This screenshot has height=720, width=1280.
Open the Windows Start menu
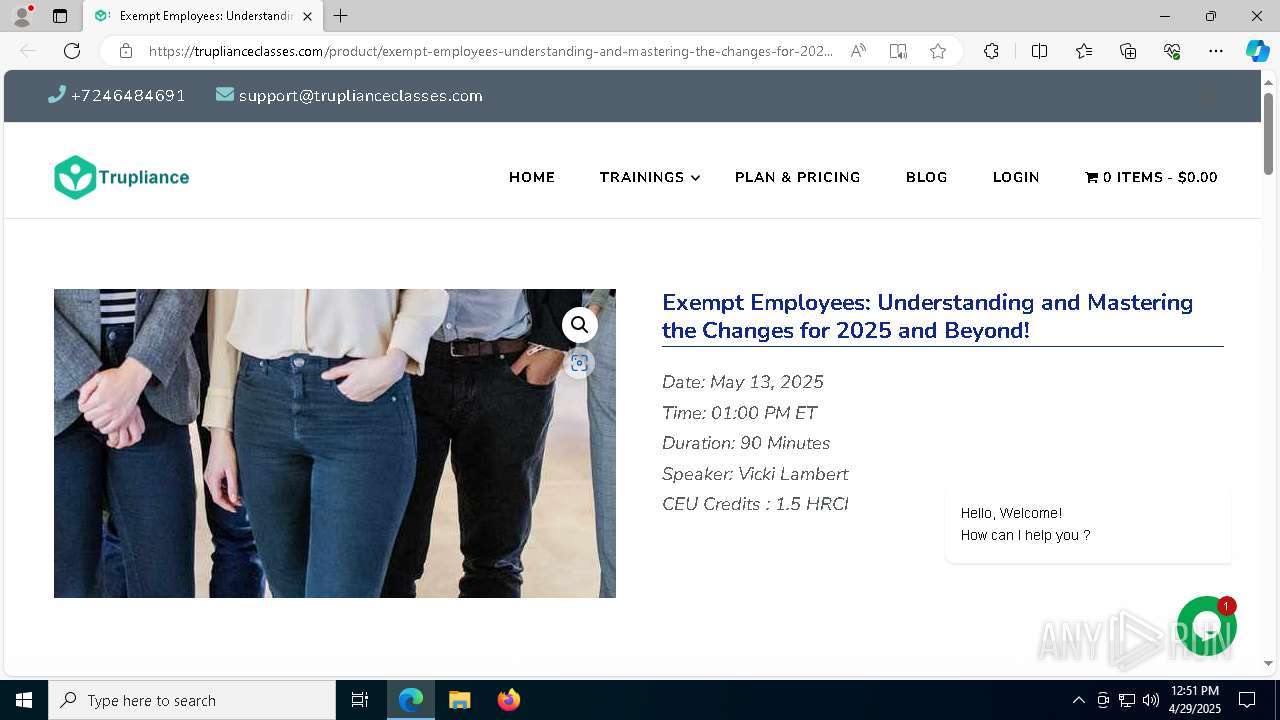[x=24, y=700]
